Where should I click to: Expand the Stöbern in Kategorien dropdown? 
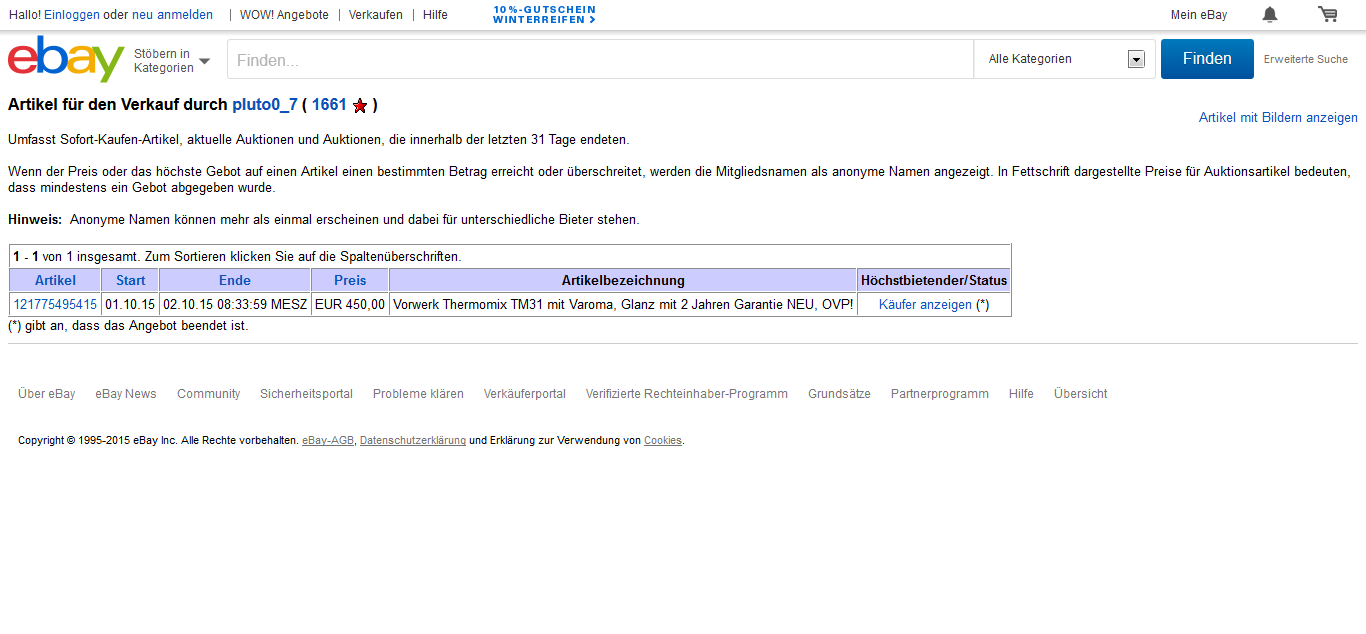[x=171, y=61]
